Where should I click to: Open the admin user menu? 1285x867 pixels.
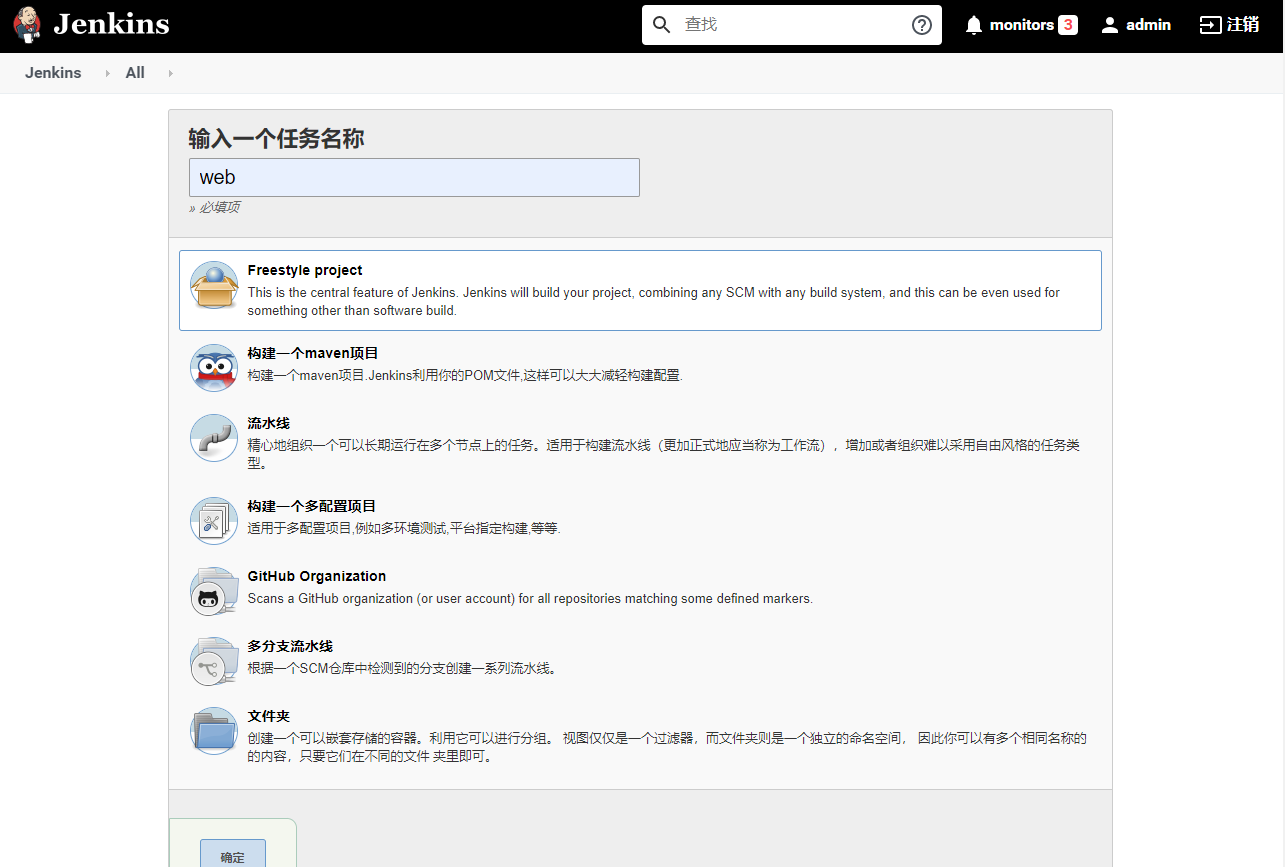coord(1136,24)
